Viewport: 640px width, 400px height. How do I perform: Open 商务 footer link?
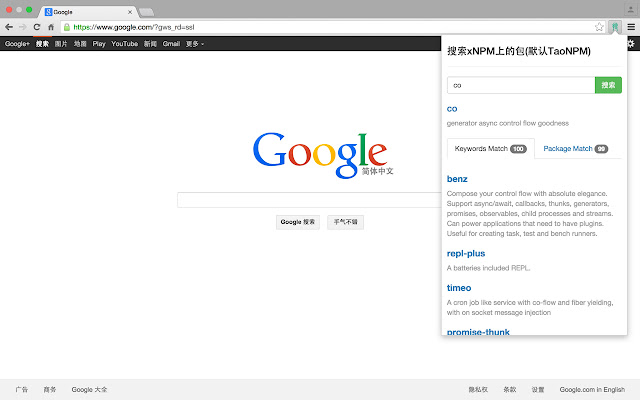point(50,389)
